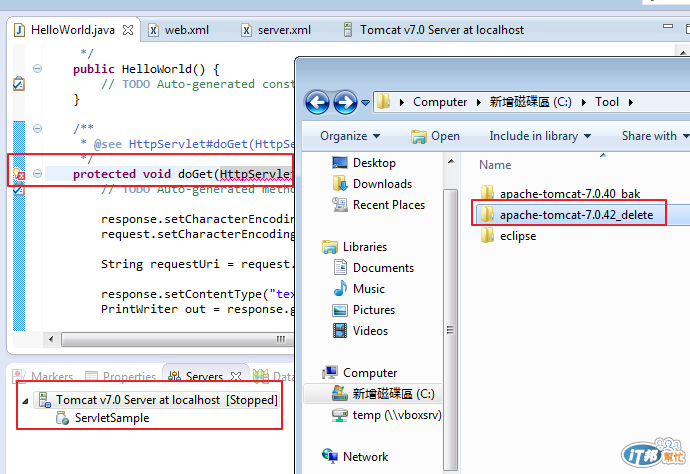Select Recent Places in the navigation pane
This screenshot has width=690, height=474.
pos(378,205)
